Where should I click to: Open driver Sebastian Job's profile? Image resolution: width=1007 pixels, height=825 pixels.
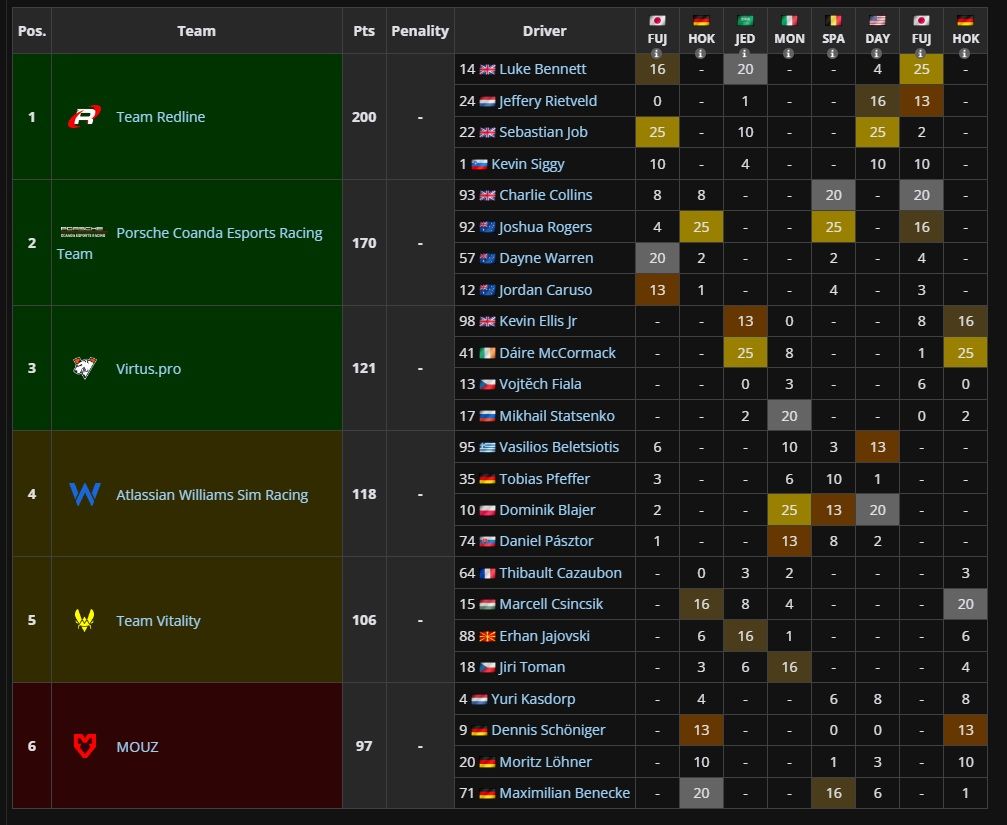(x=543, y=132)
